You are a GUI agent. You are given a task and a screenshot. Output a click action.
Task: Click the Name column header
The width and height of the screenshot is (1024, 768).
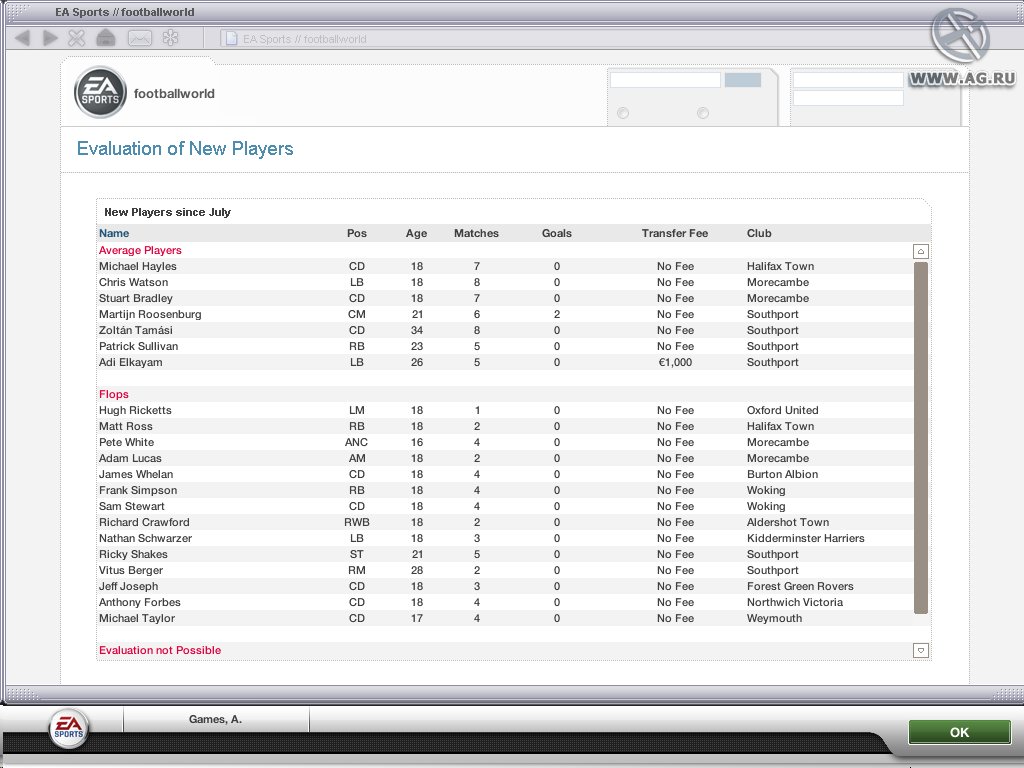(x=112, y=233)
